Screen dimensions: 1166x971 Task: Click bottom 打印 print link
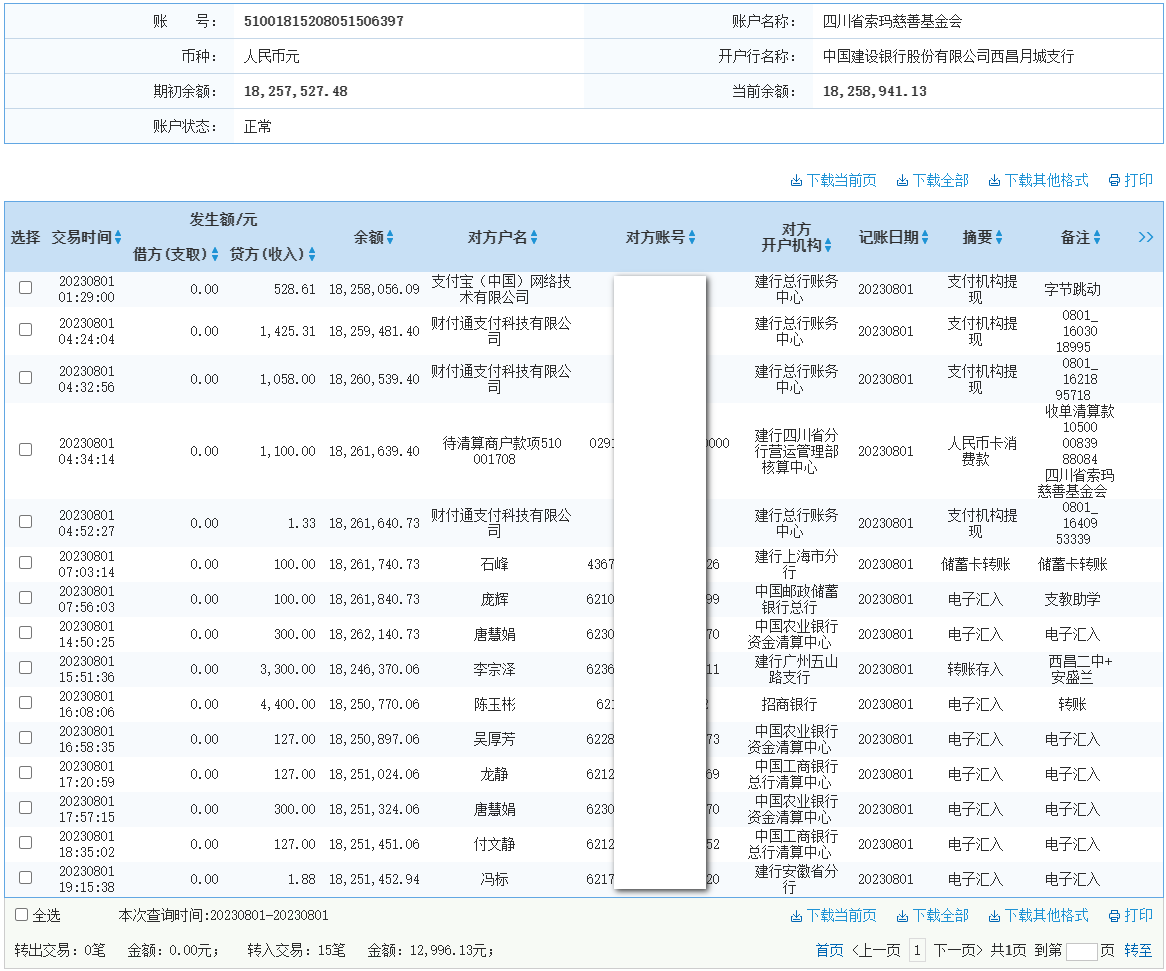1130,915
